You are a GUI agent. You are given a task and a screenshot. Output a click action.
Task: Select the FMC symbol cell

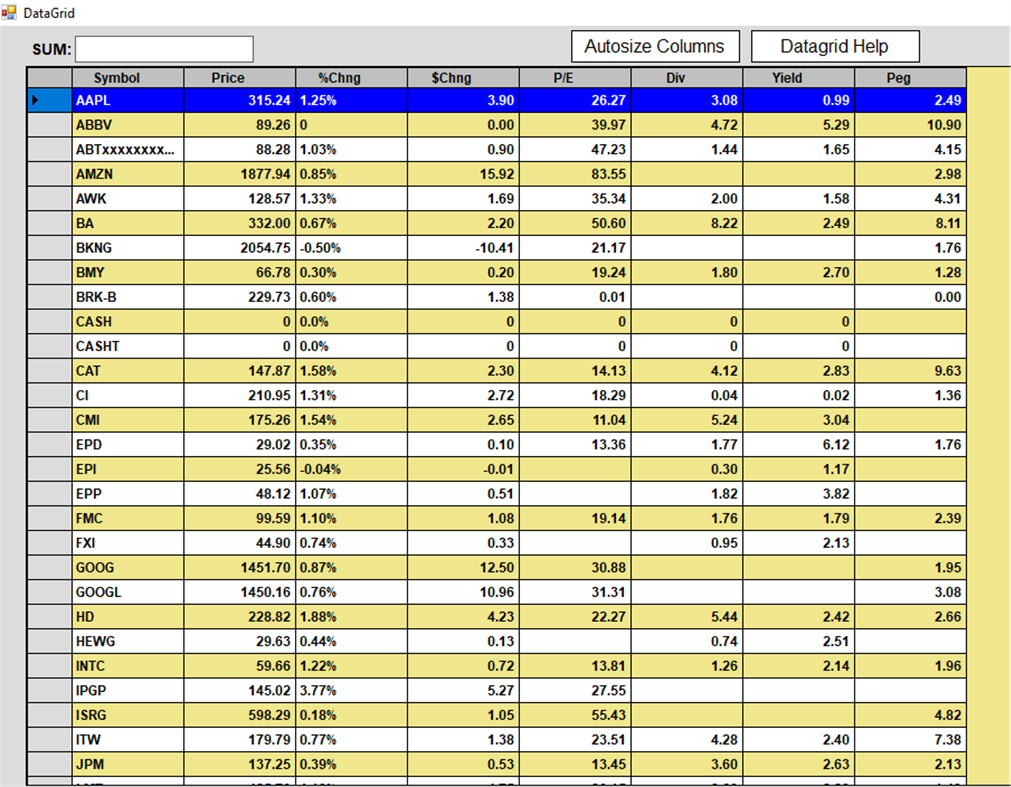click(128, 518)
